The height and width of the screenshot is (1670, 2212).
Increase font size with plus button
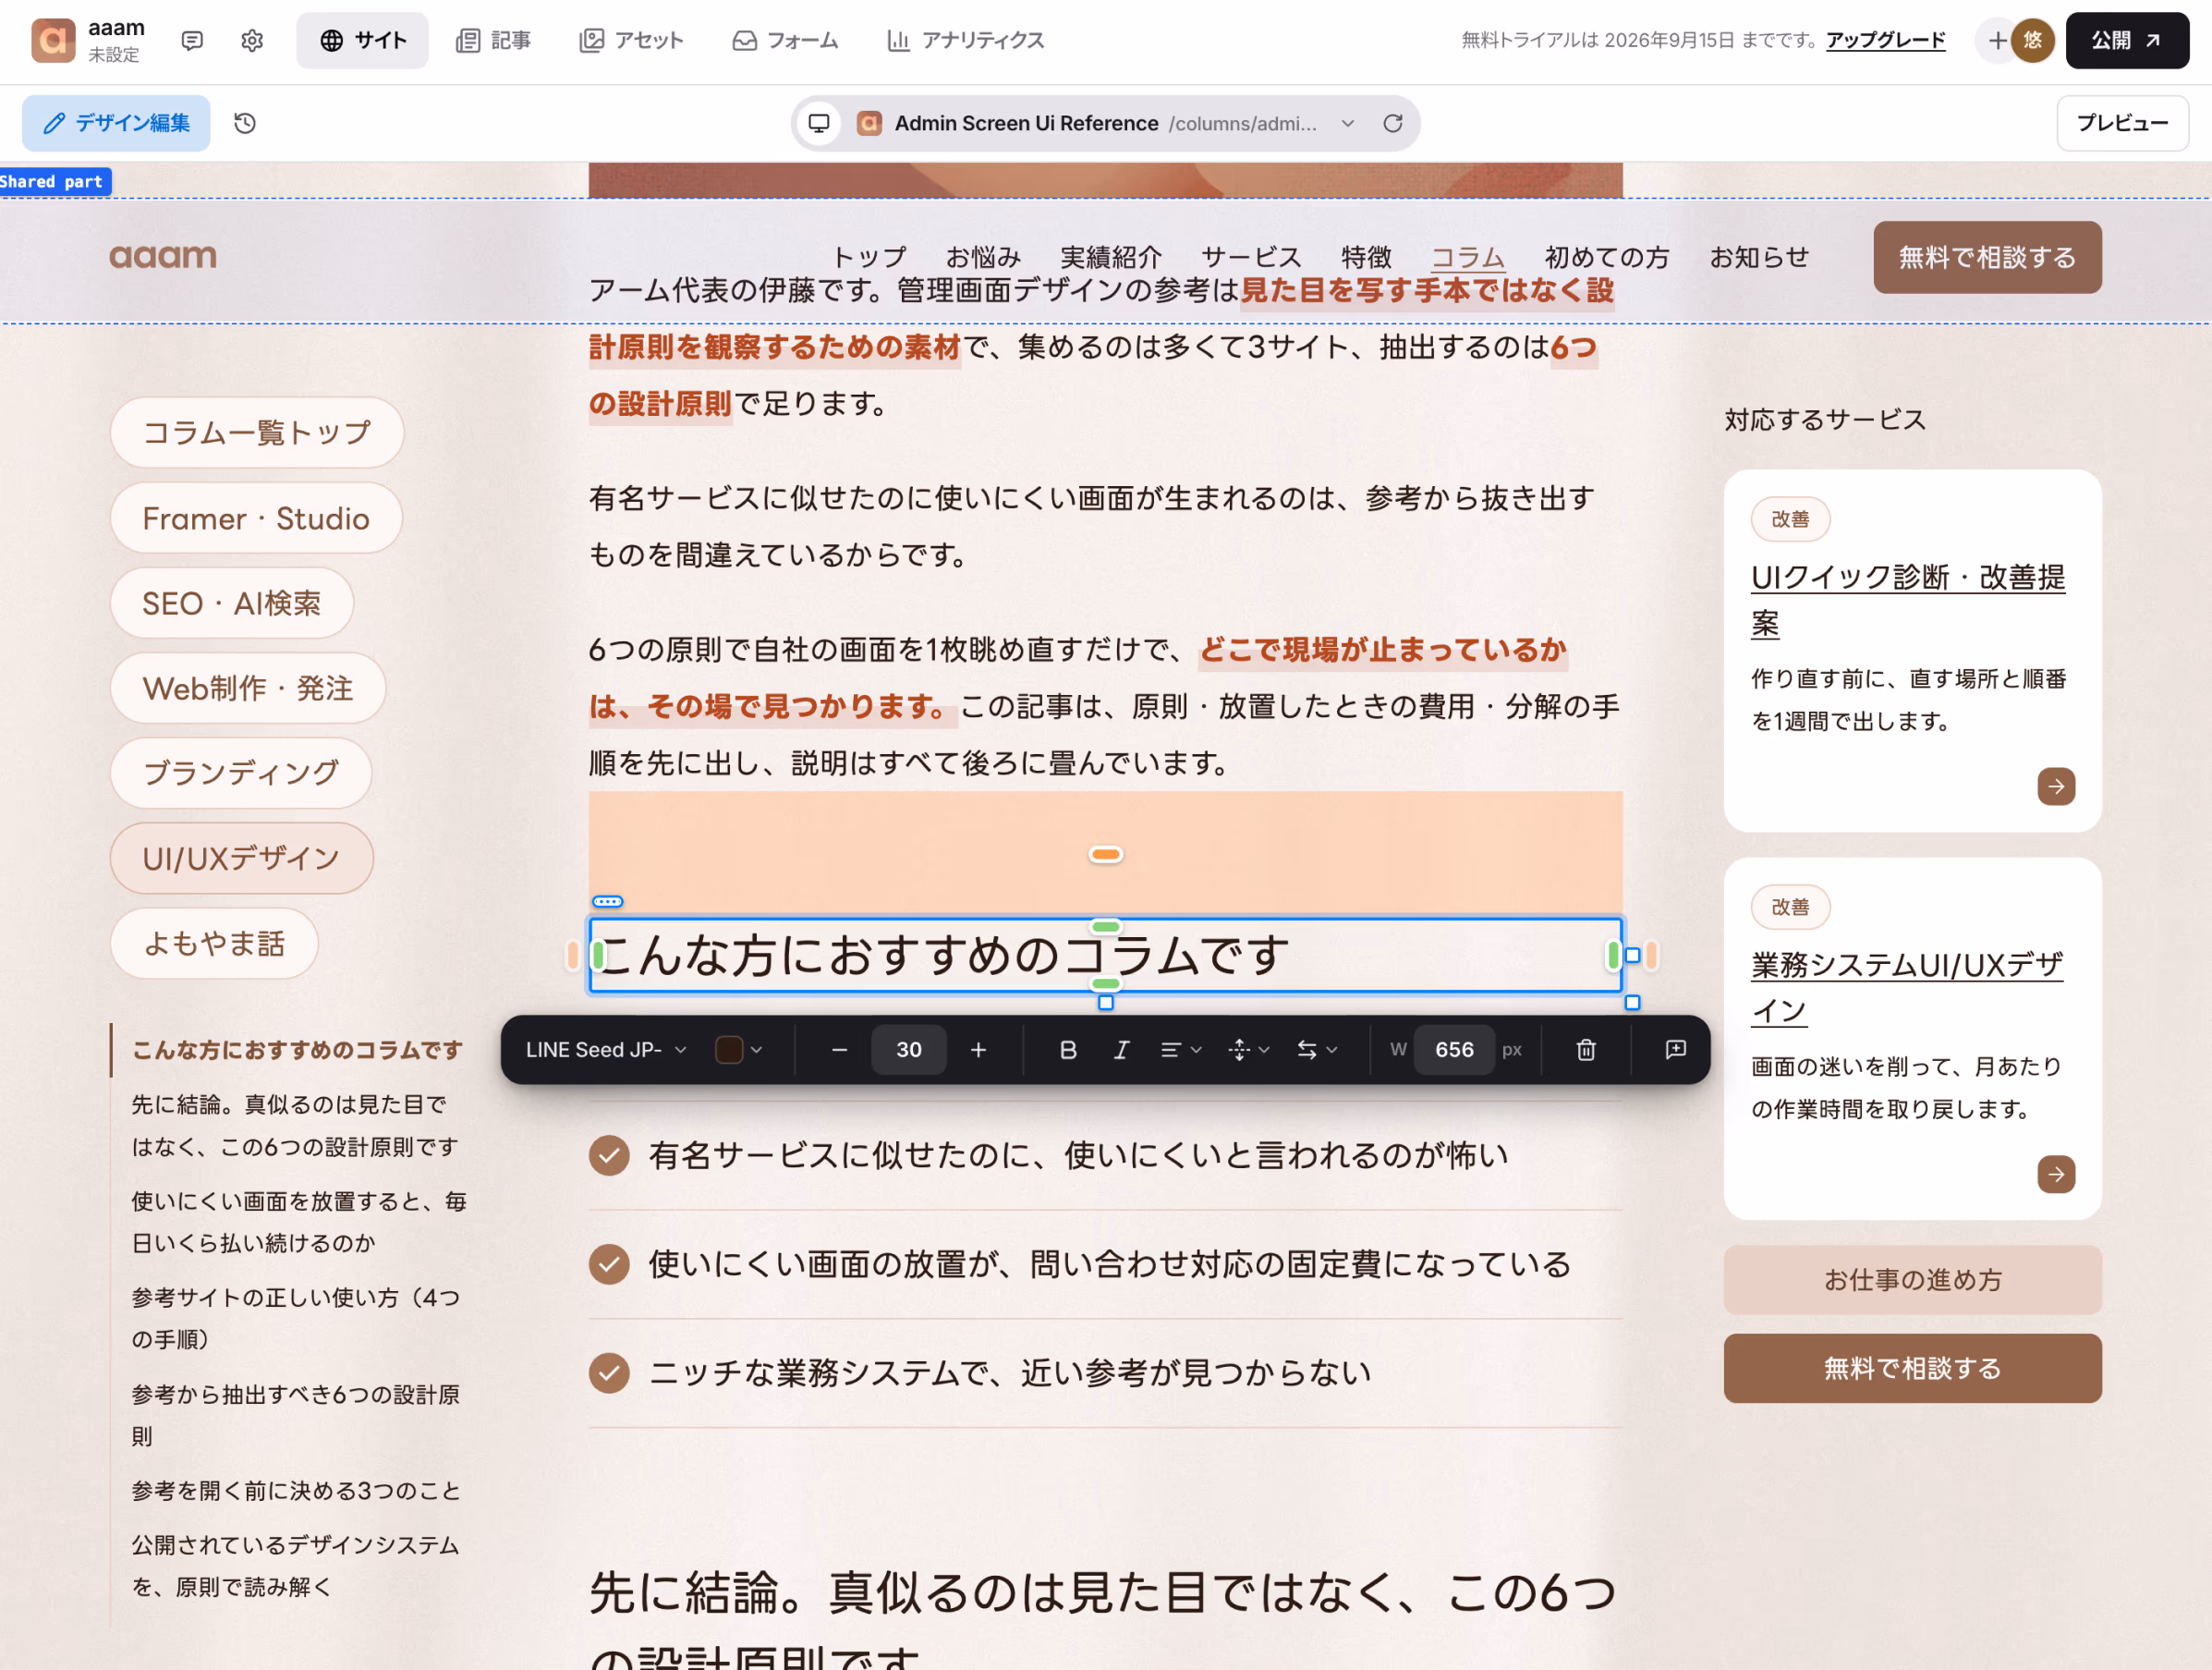pos(978,1050)
